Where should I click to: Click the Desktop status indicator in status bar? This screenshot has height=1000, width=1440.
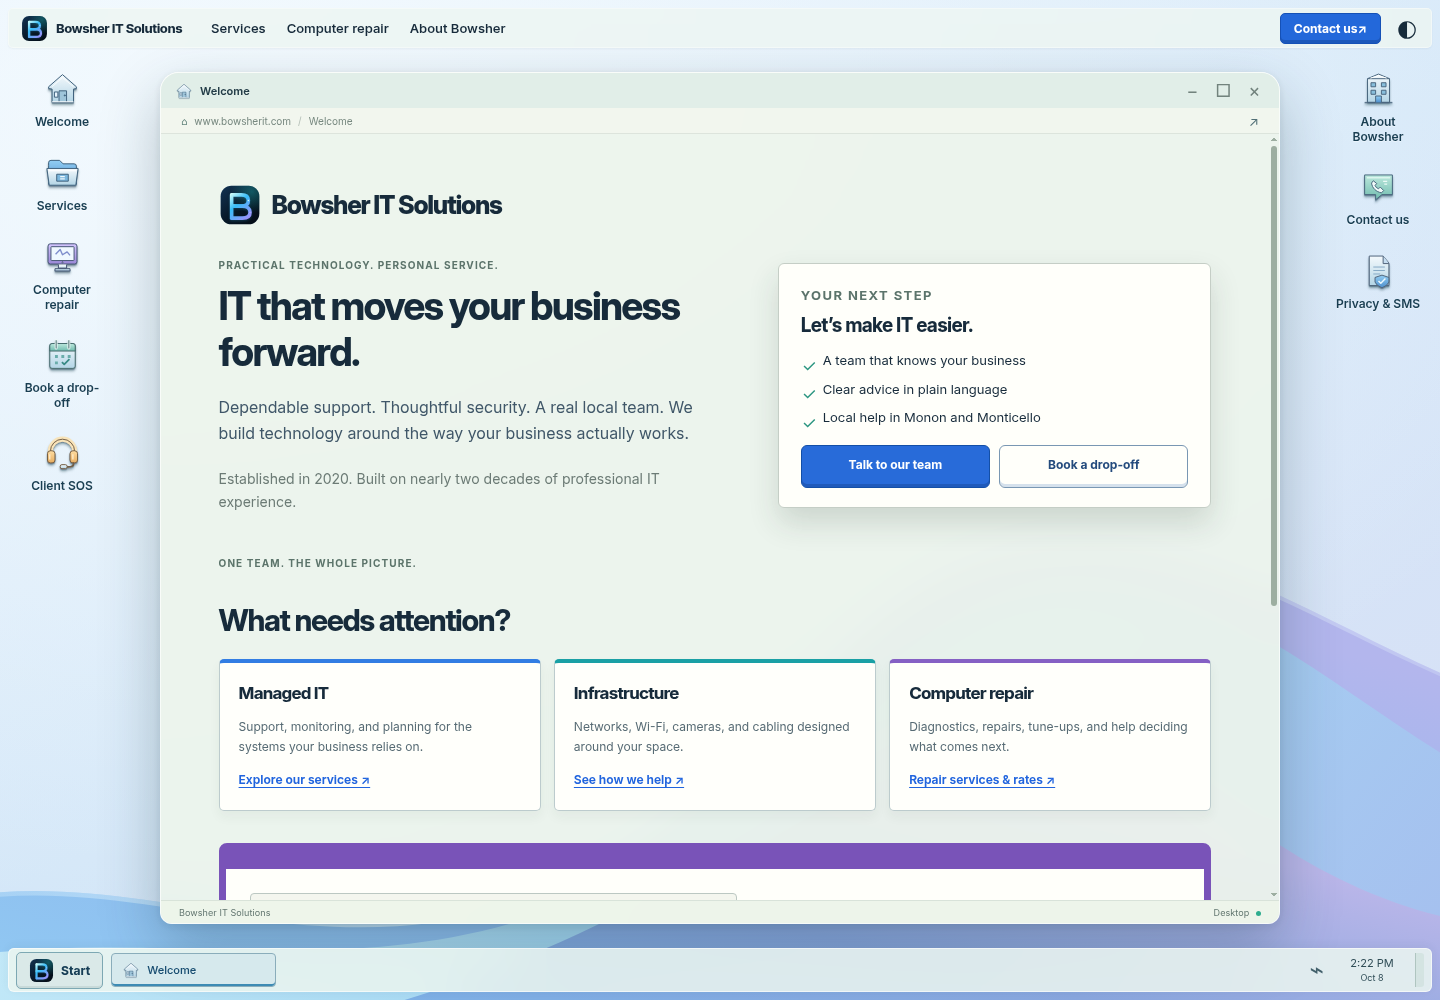(1237, 913)
